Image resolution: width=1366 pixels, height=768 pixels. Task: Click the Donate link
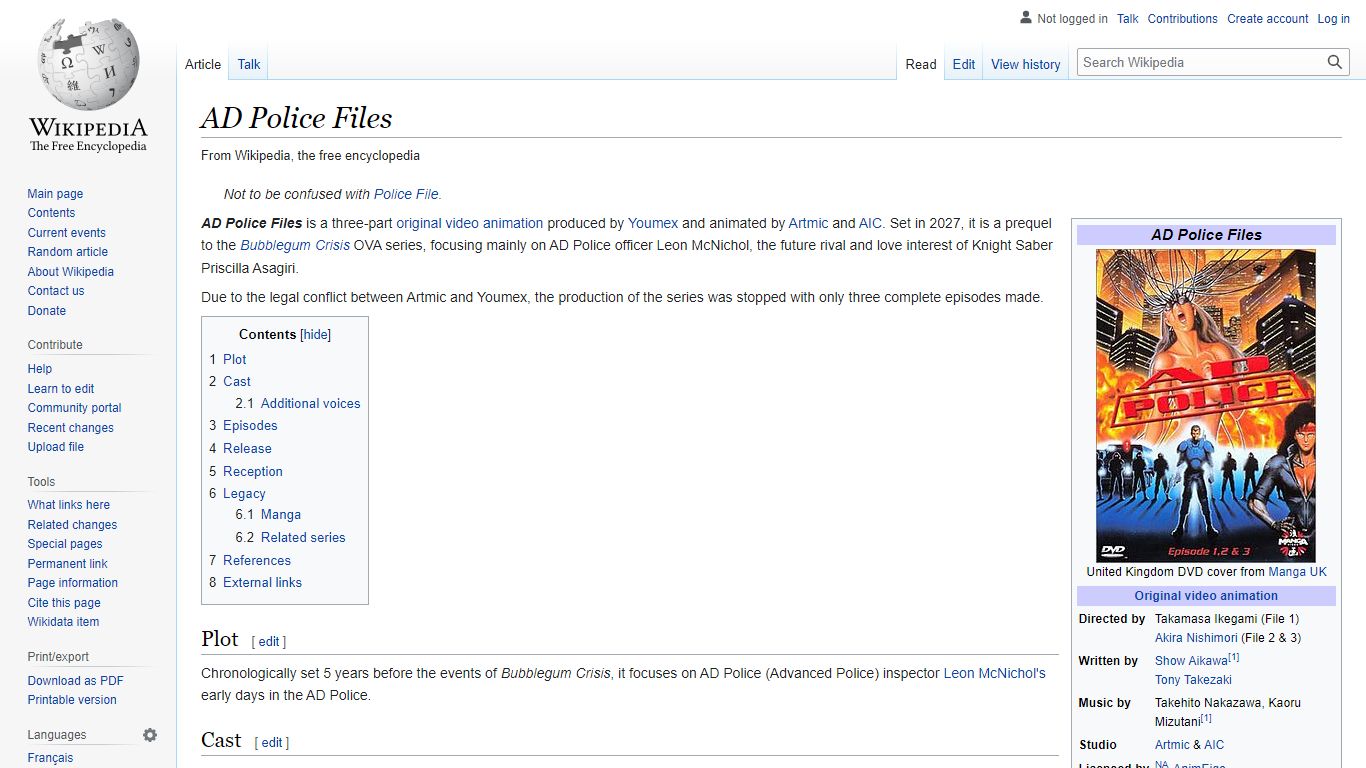(x=46, y=311)
